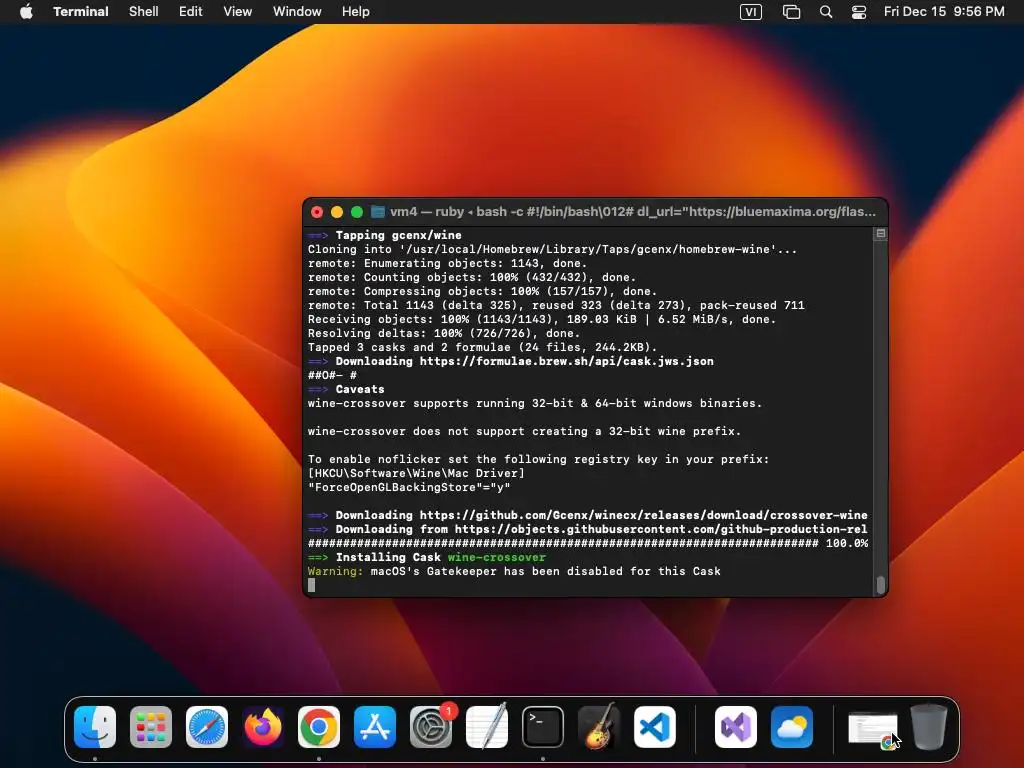The image size is (1024, 768).
Task: Click '"ForceOpenGLBackingStore"="y"' text
Action: (409, 487)
